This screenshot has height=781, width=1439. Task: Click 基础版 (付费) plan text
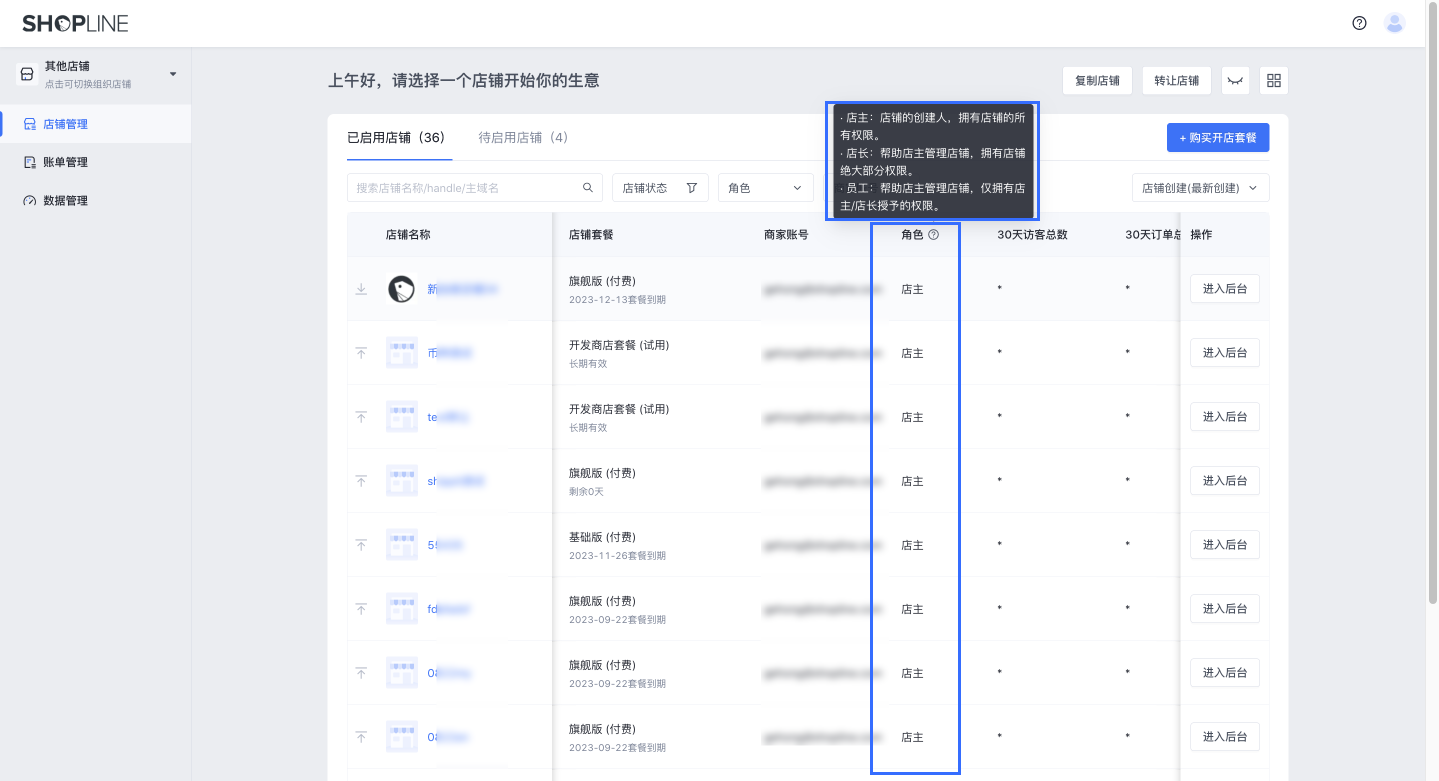pyautogui.click(x=602, y=537)
